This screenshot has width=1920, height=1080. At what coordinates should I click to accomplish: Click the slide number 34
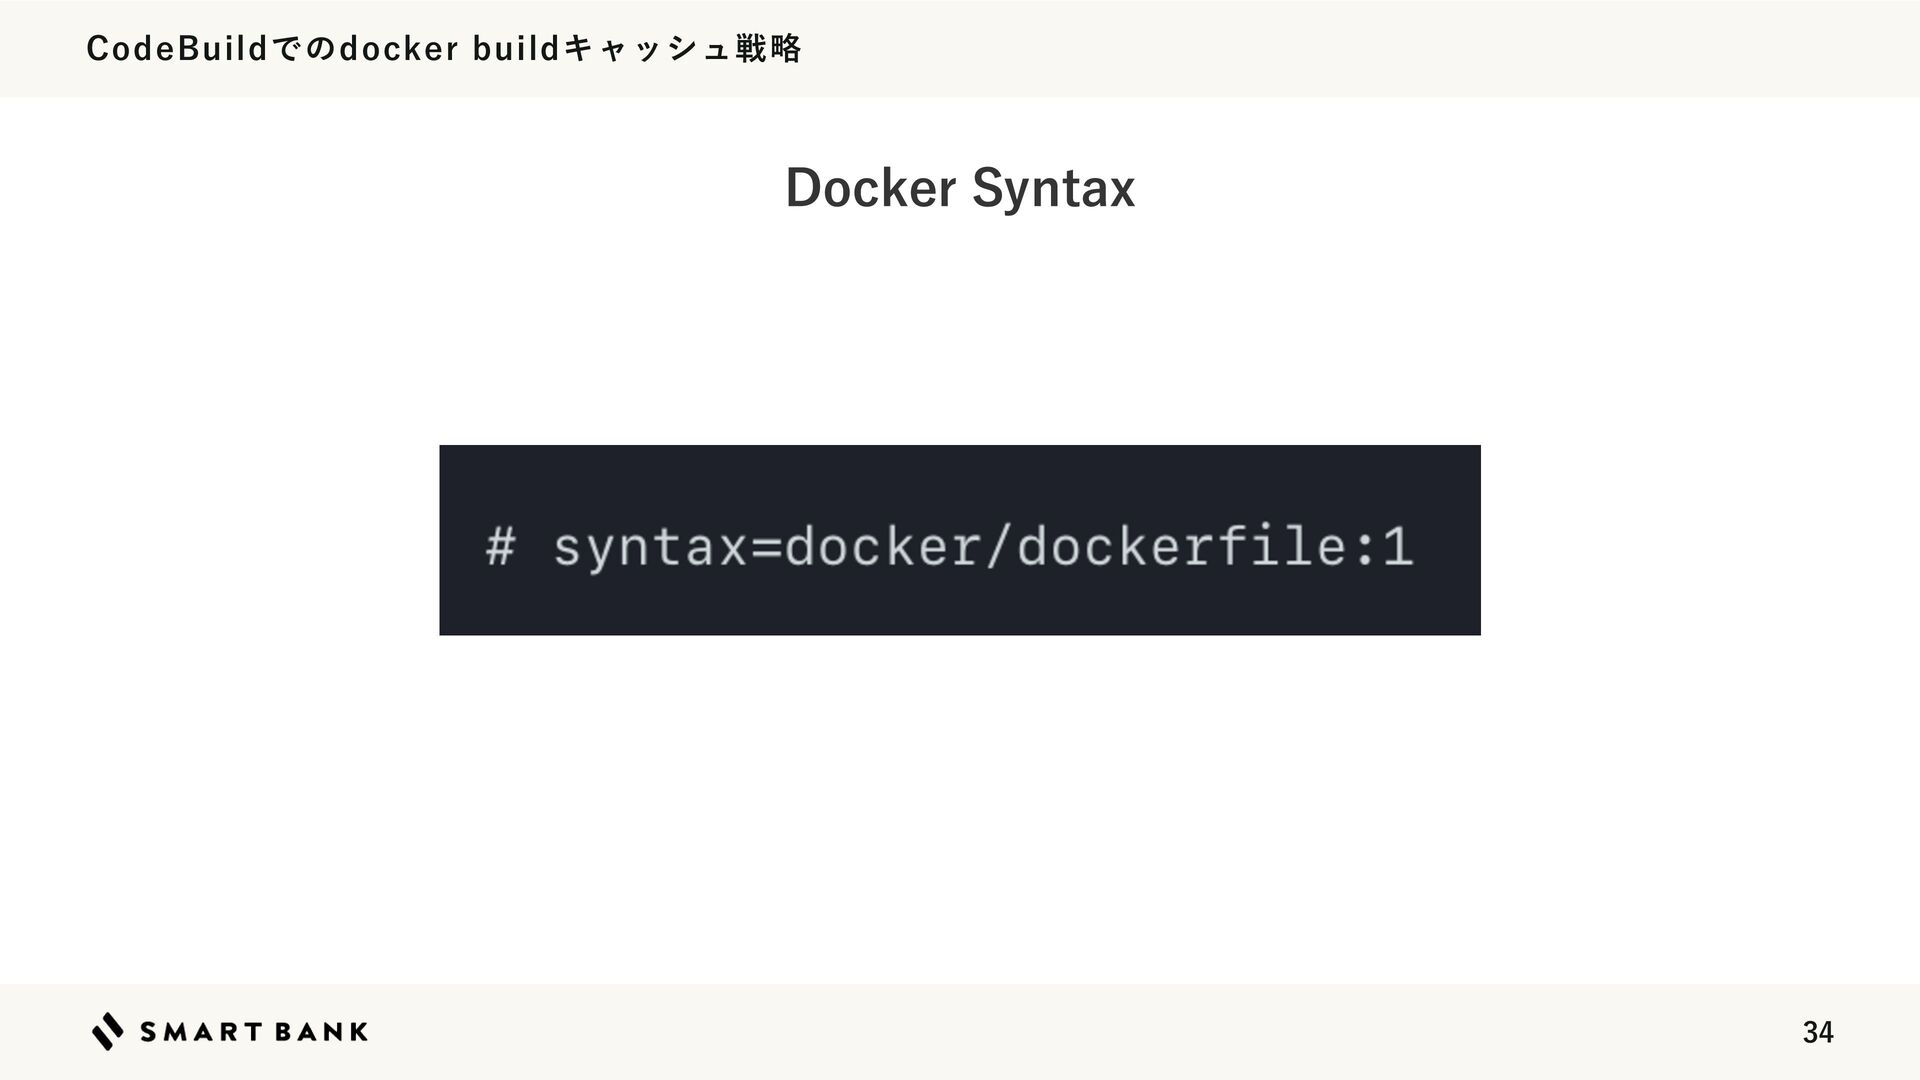[x=1817, y=1032]
